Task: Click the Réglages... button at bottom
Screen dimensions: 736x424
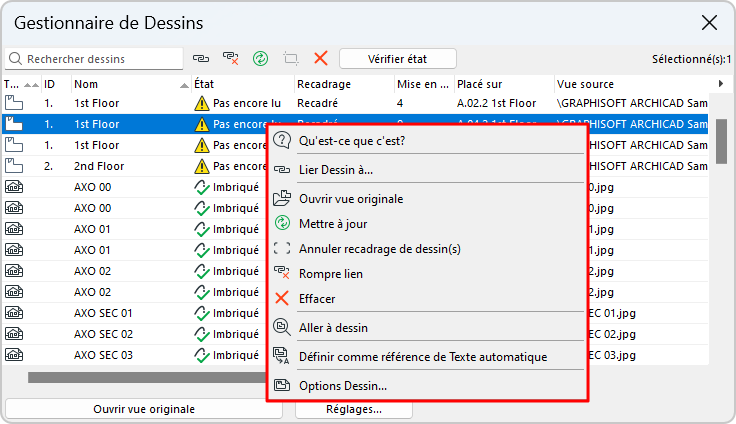Action: pyautogui.click(x=354, y=409)
